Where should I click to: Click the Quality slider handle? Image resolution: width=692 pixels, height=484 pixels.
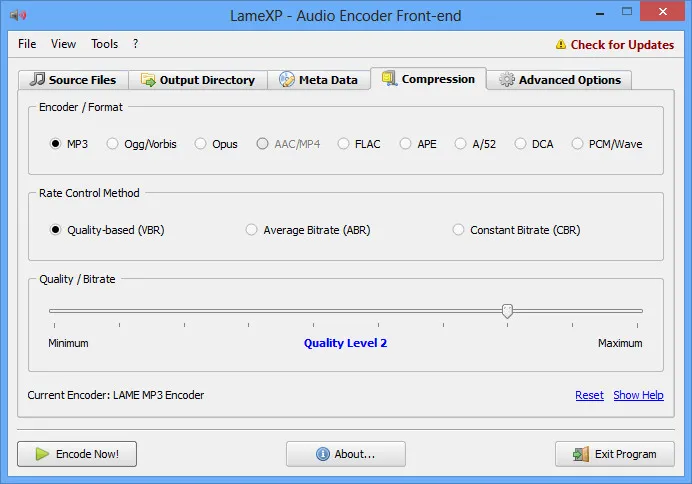point(507,311)
